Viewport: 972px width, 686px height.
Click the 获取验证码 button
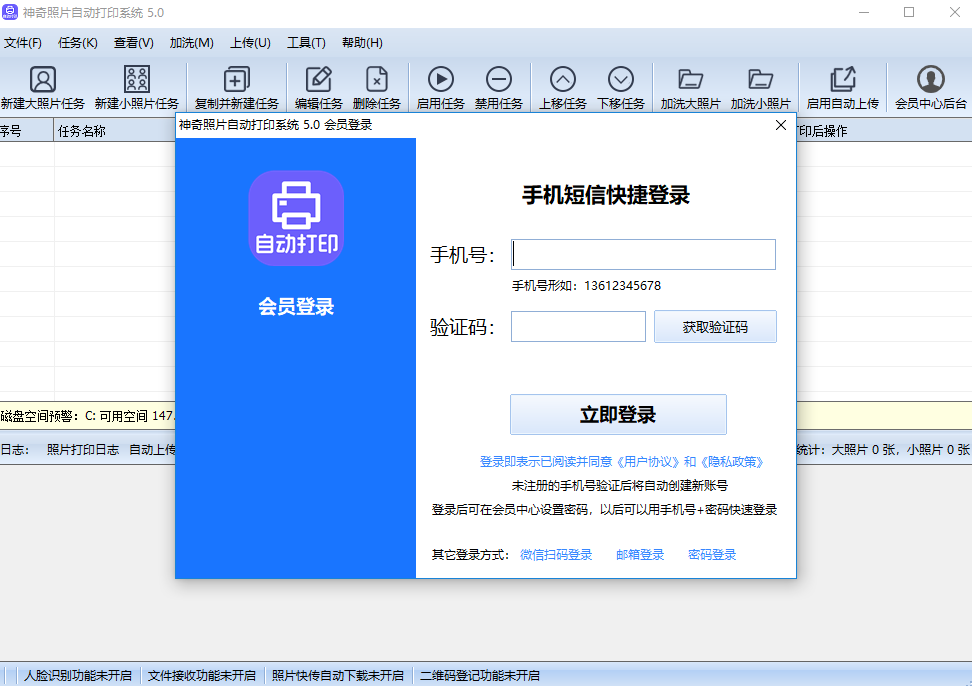pyautogui.click(x=715, y=327)
